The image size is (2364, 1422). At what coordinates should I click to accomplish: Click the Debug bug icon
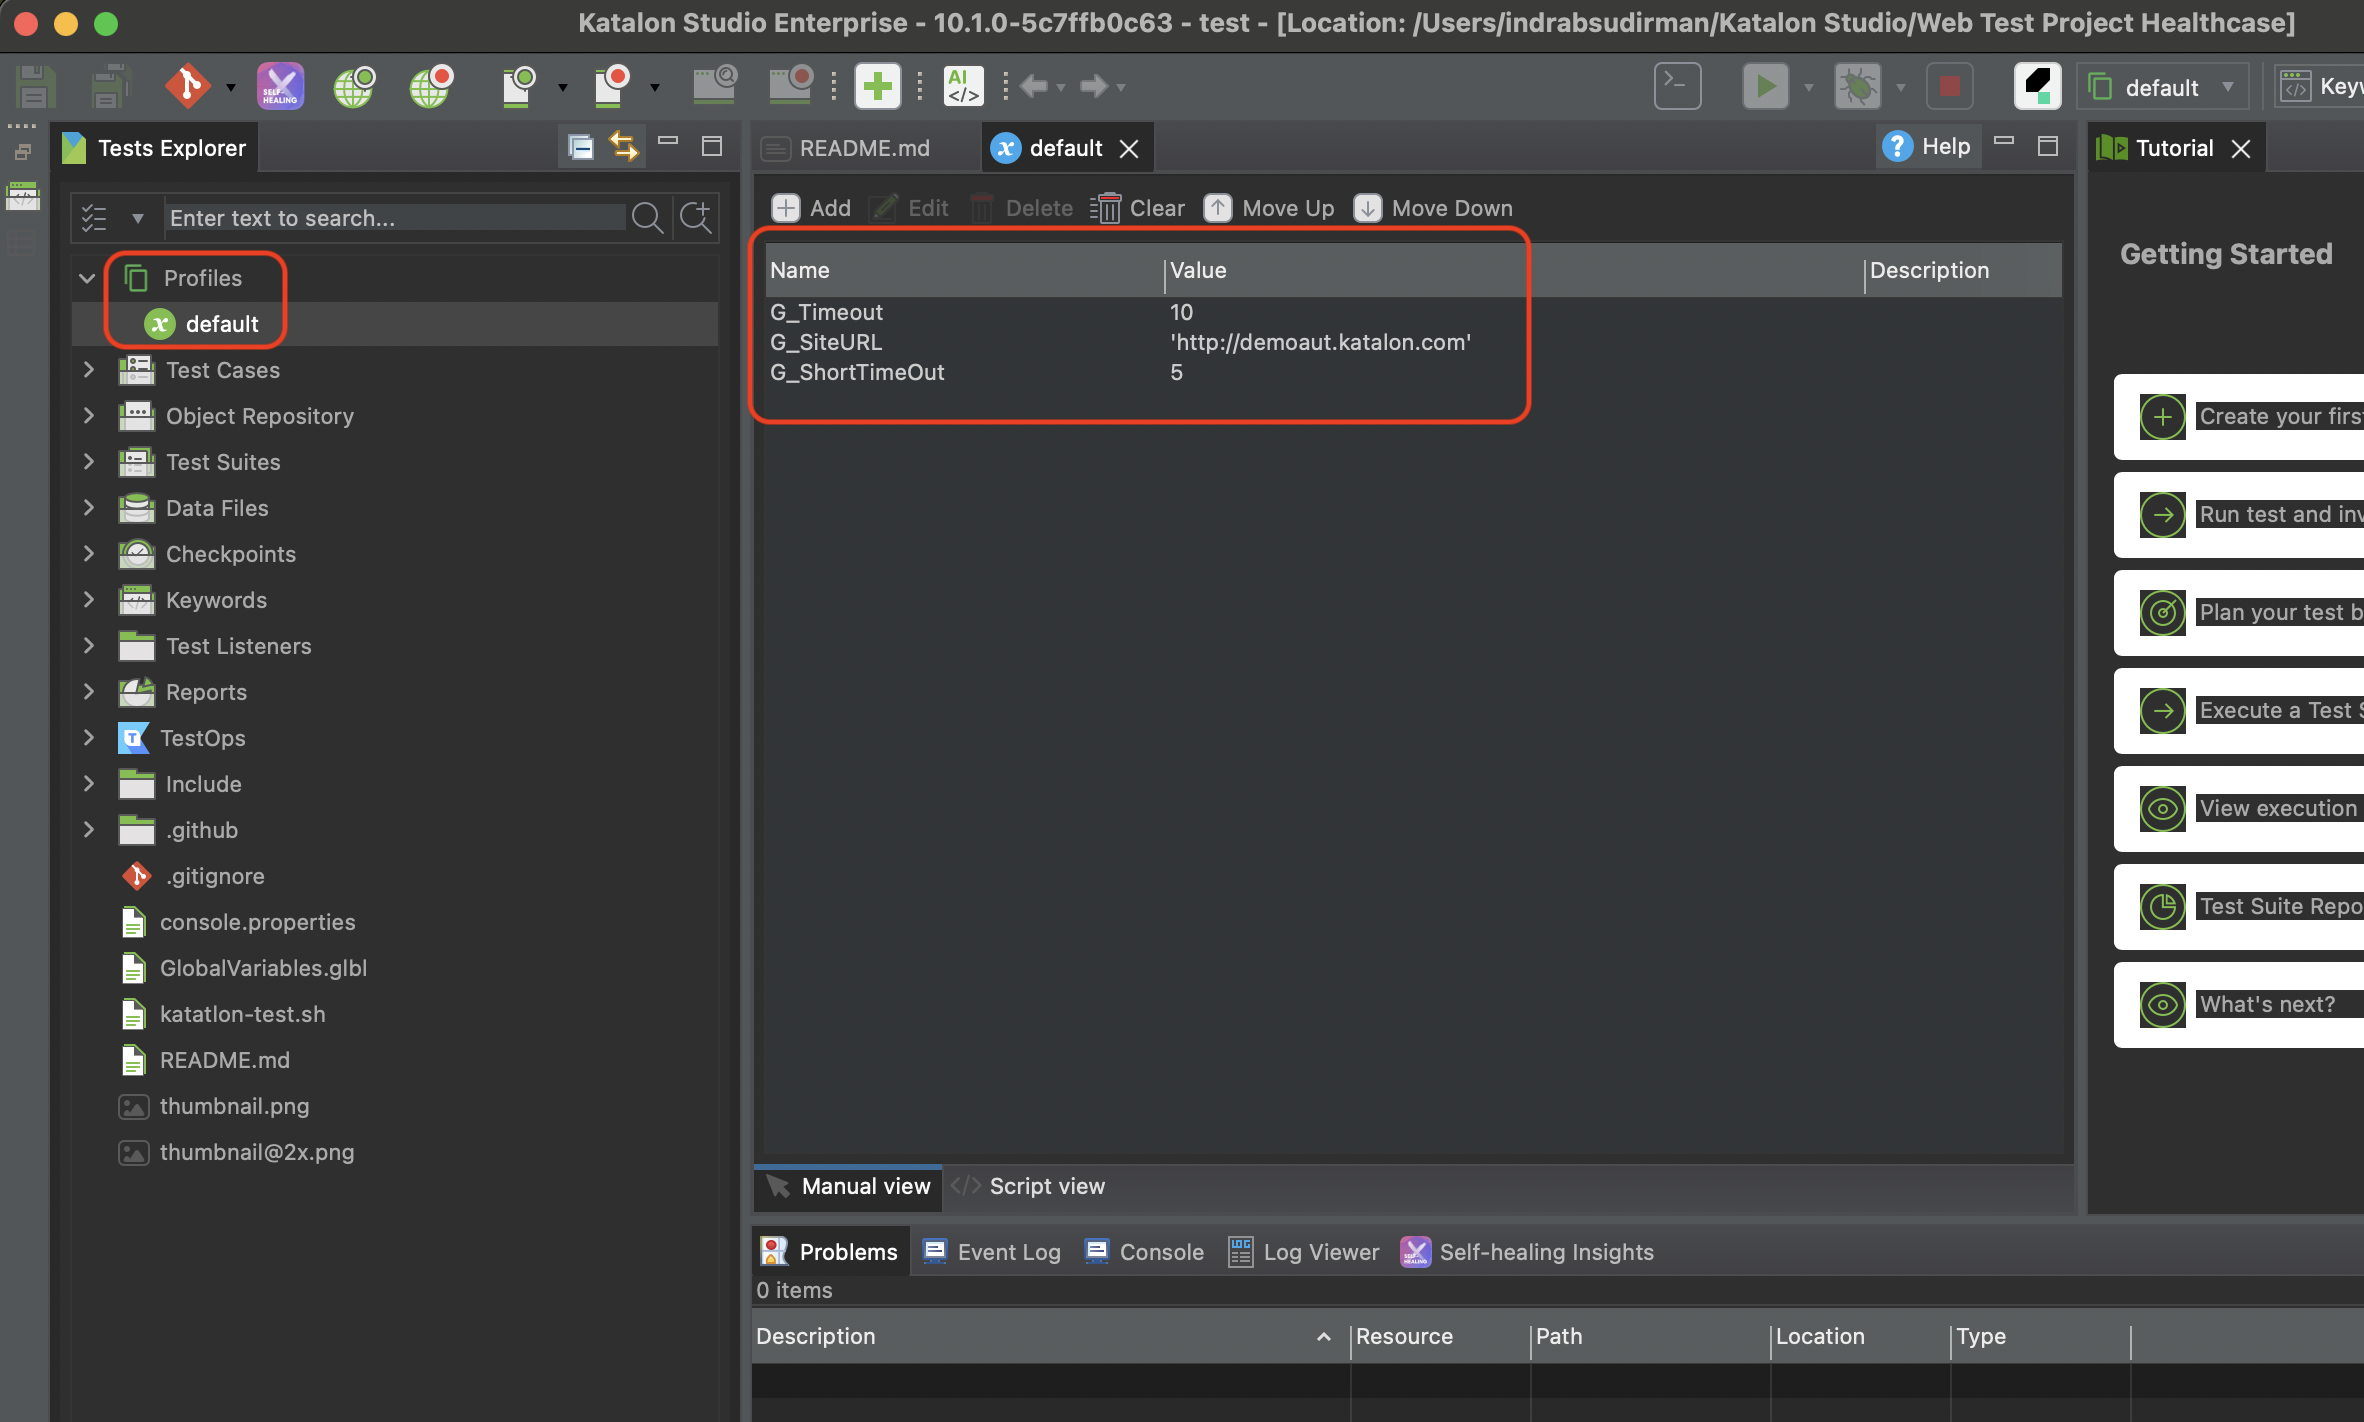(1857, 87)
